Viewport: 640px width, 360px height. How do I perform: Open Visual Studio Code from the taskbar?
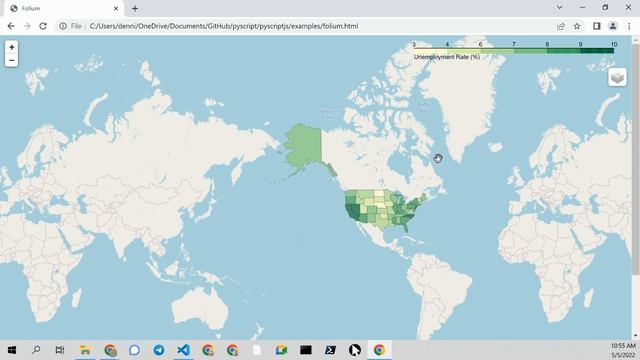[183, 350]
